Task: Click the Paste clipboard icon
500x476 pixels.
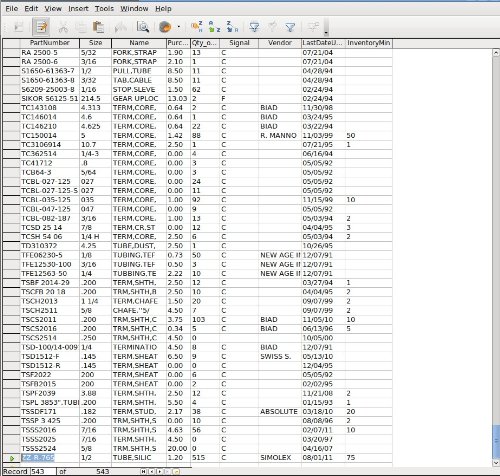Action: pos(98,27)
